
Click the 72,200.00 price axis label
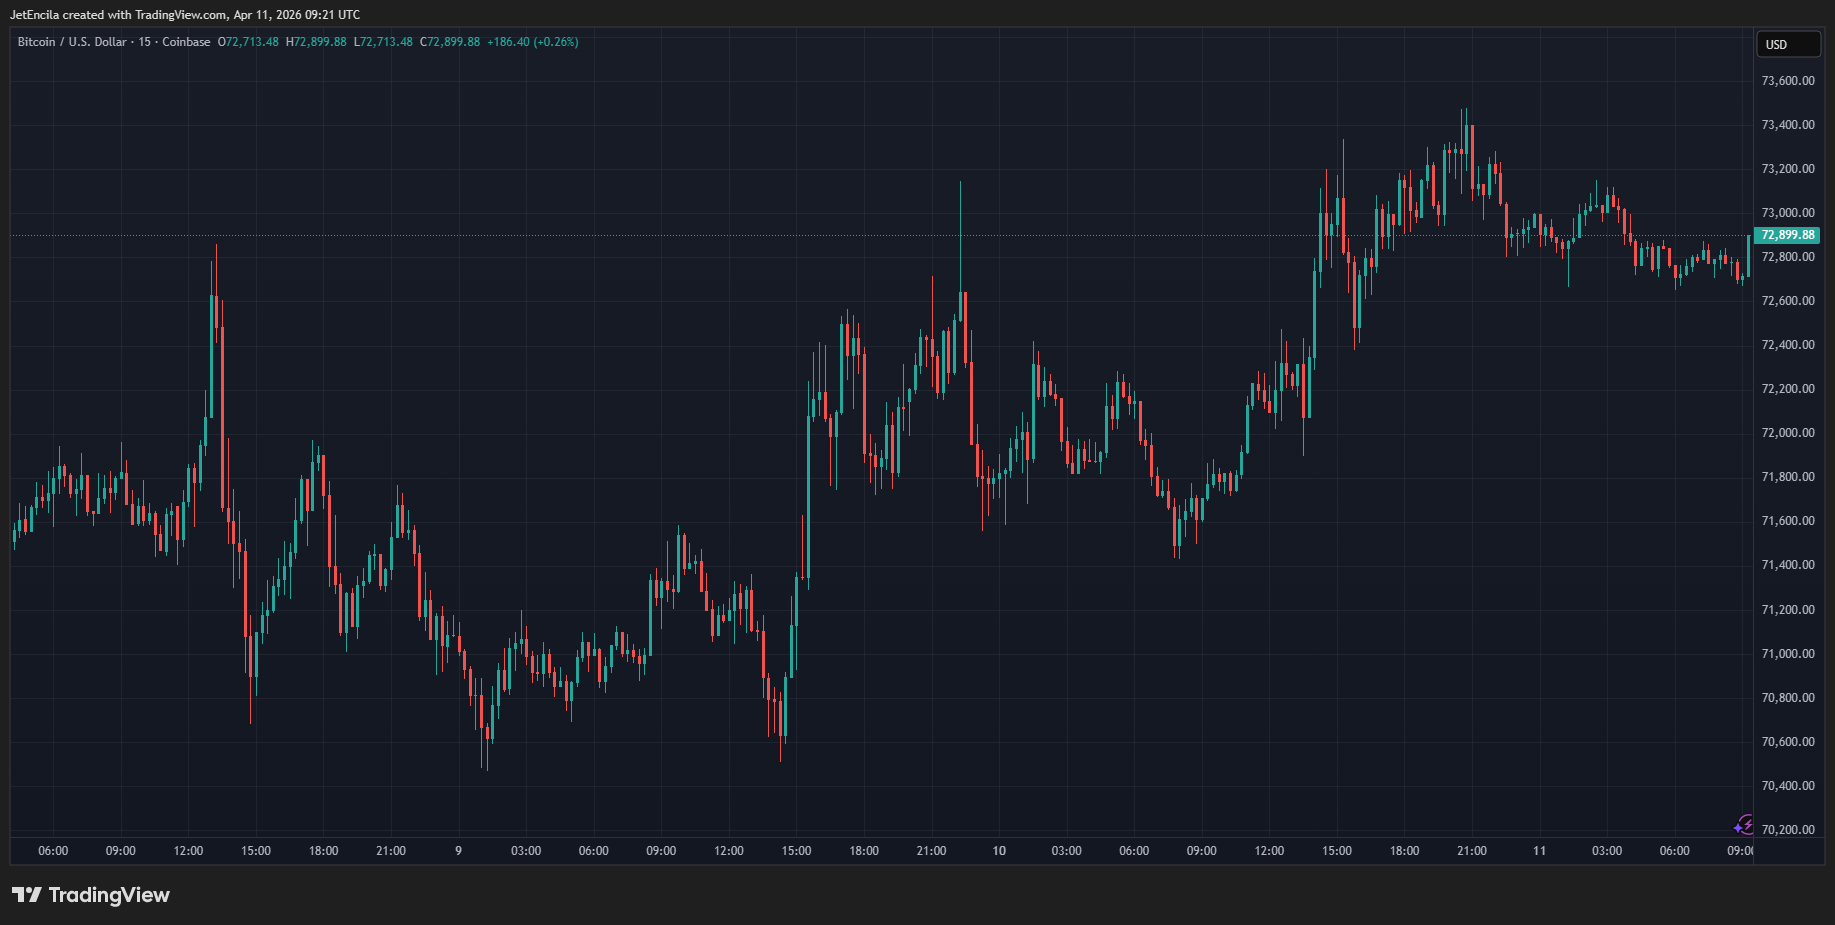click(x=1788, y=389)
